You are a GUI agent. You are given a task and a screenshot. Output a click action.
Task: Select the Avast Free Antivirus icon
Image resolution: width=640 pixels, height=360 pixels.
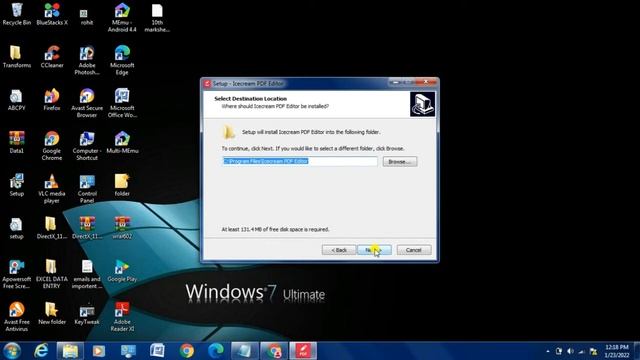16,316
